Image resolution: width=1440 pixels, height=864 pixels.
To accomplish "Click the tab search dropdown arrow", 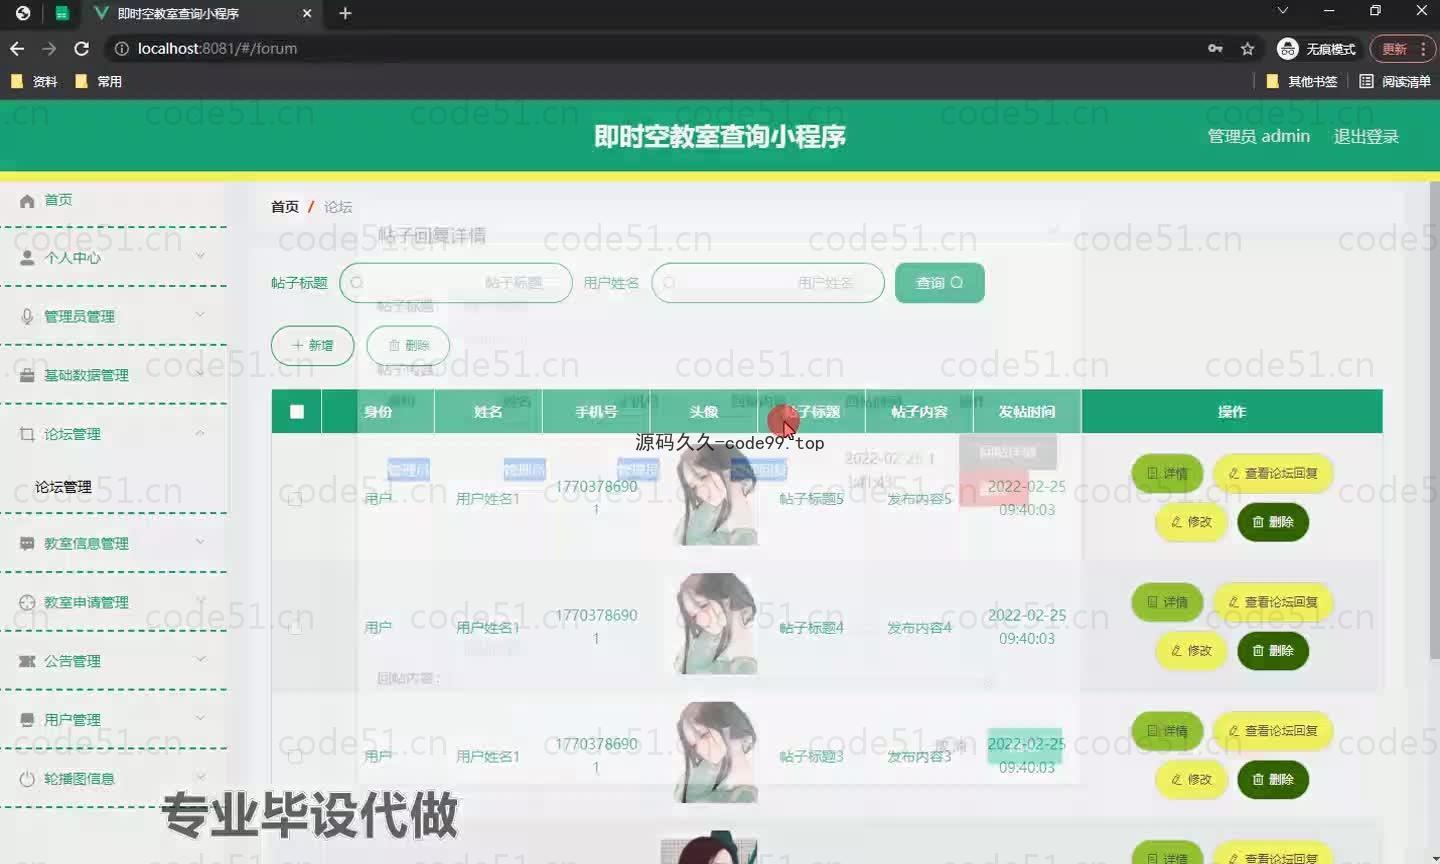I will pyautogui.click(x=1283, y=10).
